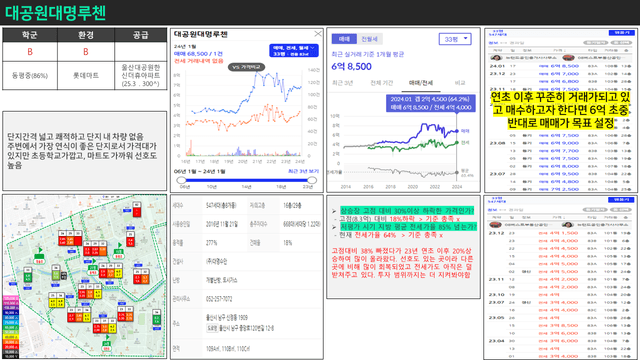Switch to the 매매 toggle segment
This screenshot has height=360, width=640.
pyautogui.click(x=344, y=39)
